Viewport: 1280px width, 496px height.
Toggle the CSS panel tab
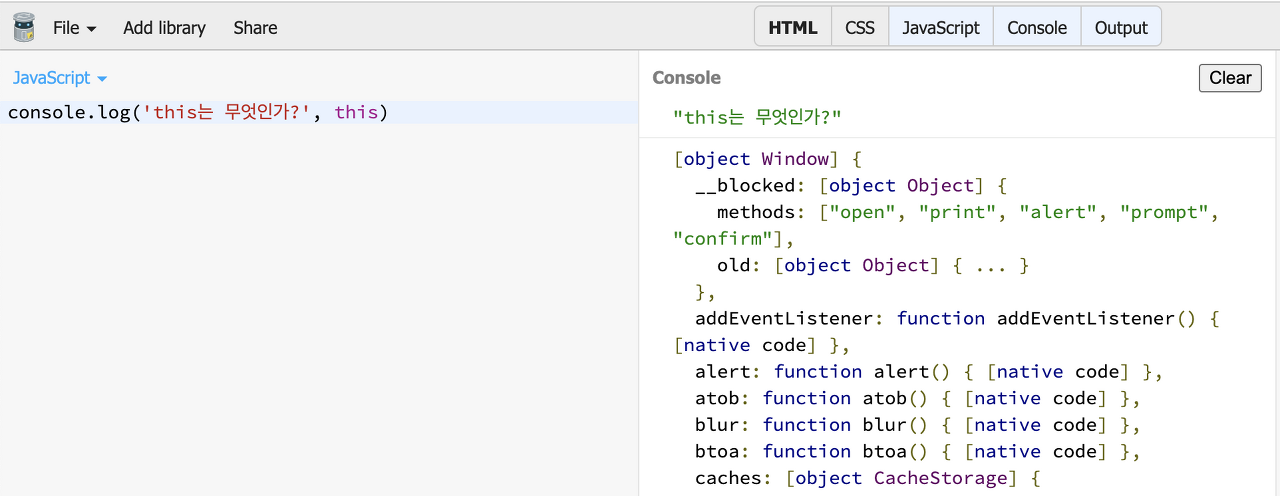click(x=860, y=27)
